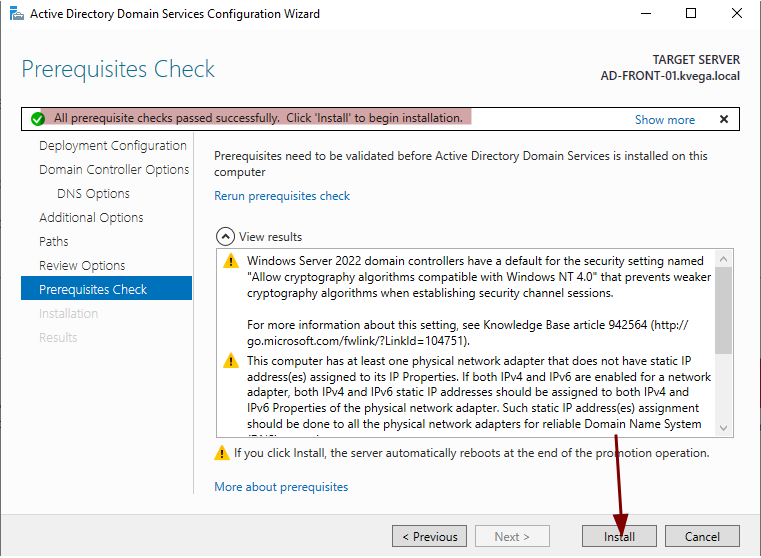
Task: Click the green success checkmark icon
Action: [38, 119]
